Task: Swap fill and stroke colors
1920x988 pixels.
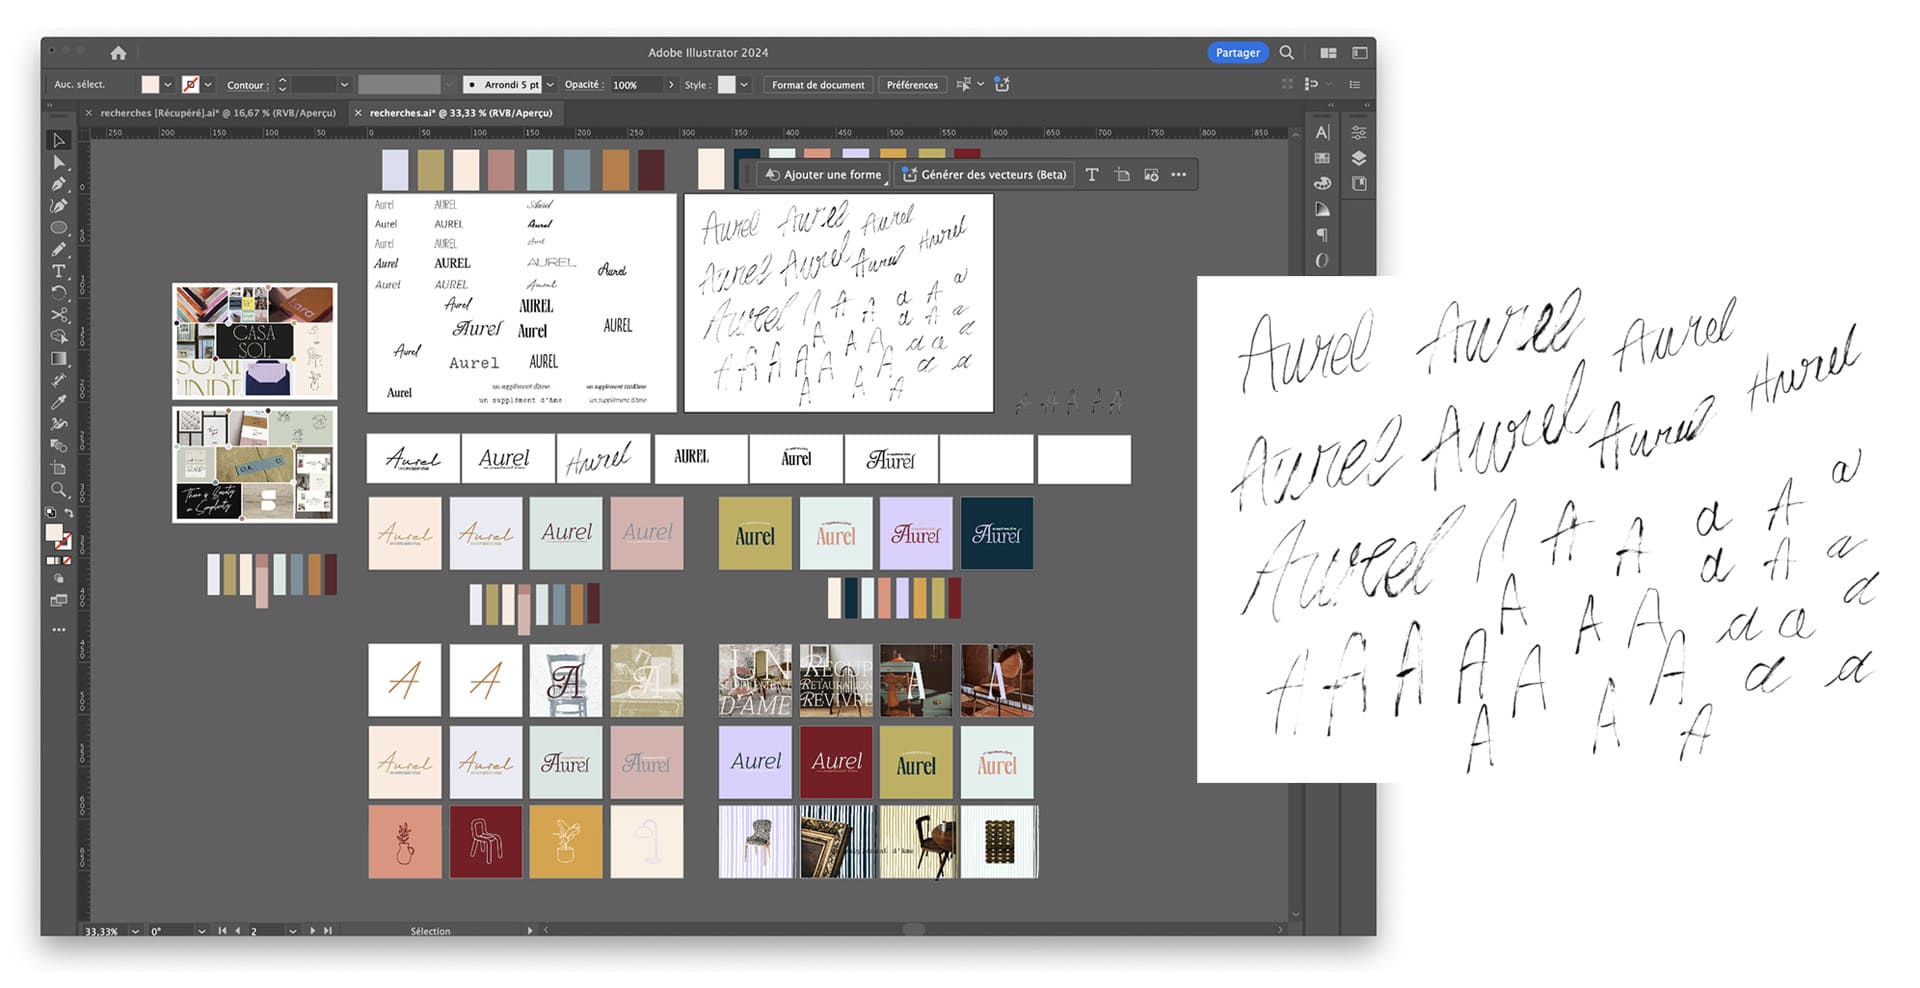Action: click(x=69, y=513)
